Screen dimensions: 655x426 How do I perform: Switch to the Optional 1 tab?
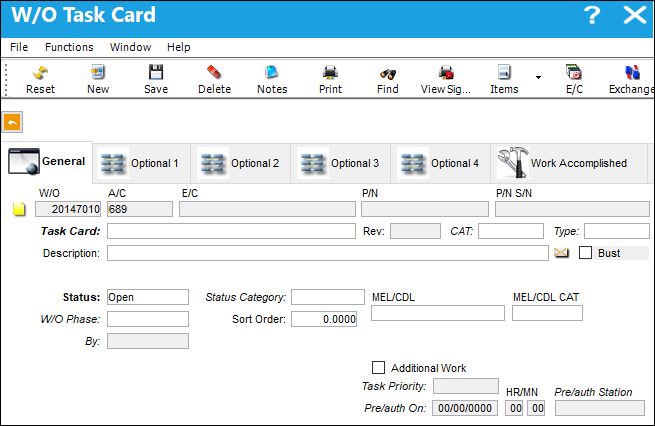pyautogui.click(x=142, y=163)
